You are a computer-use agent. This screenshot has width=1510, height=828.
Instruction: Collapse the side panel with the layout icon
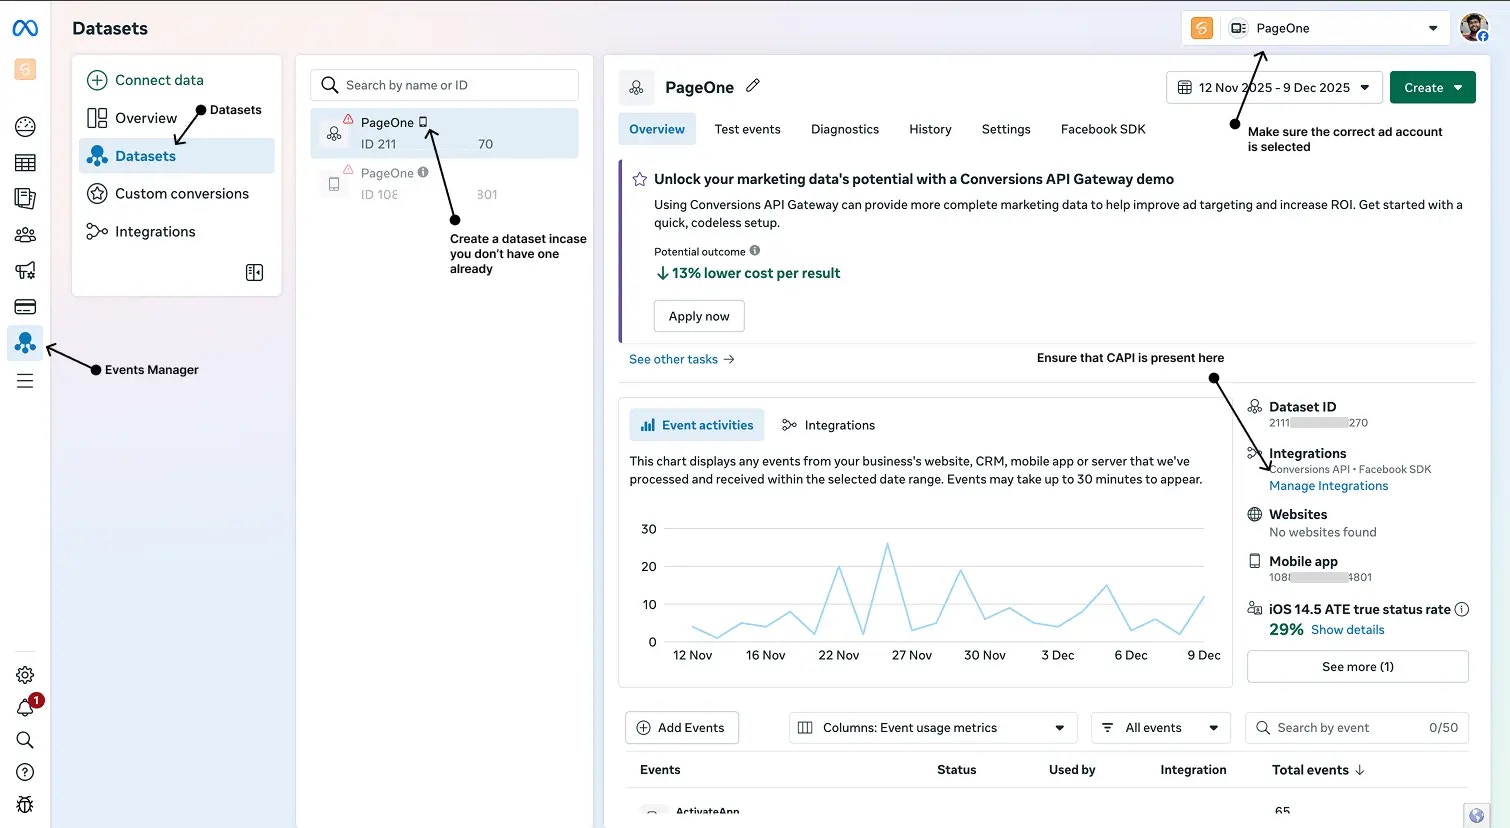255,272
